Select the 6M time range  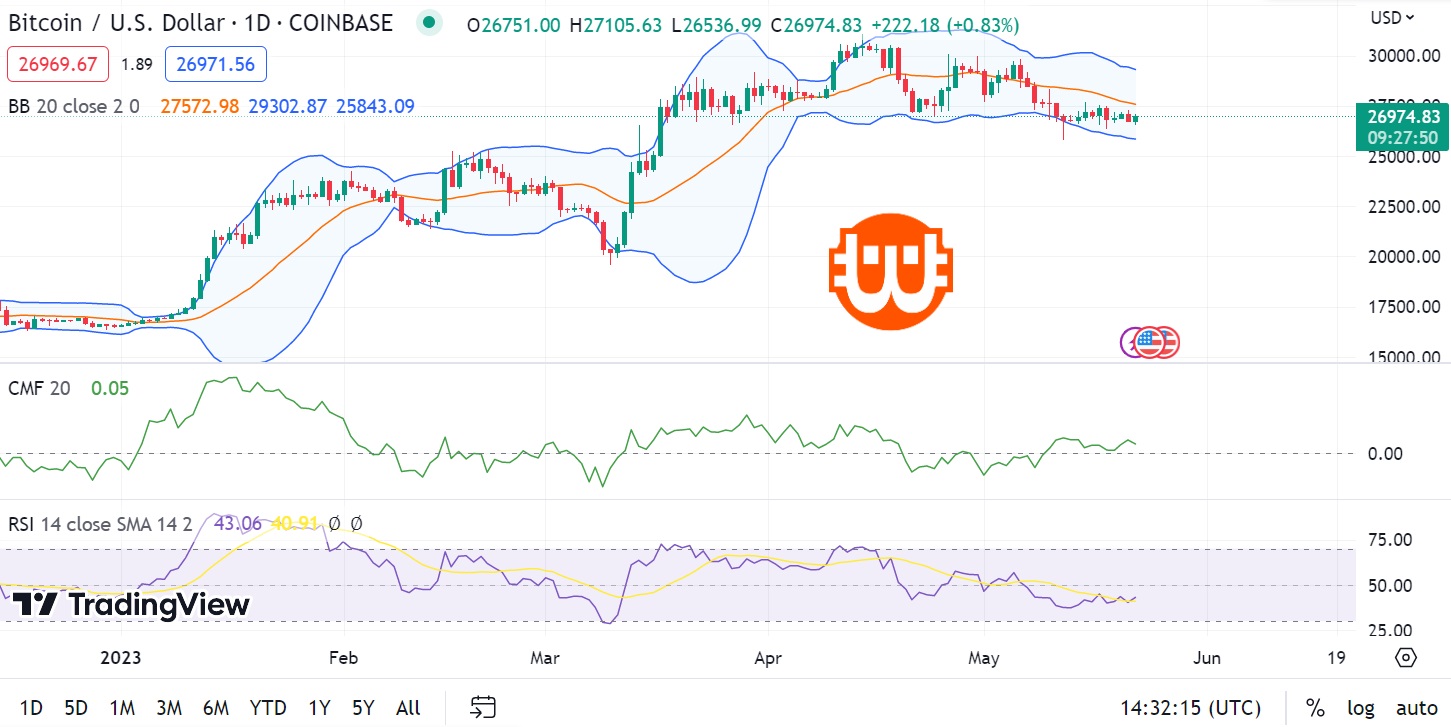(x=215, y=708)
